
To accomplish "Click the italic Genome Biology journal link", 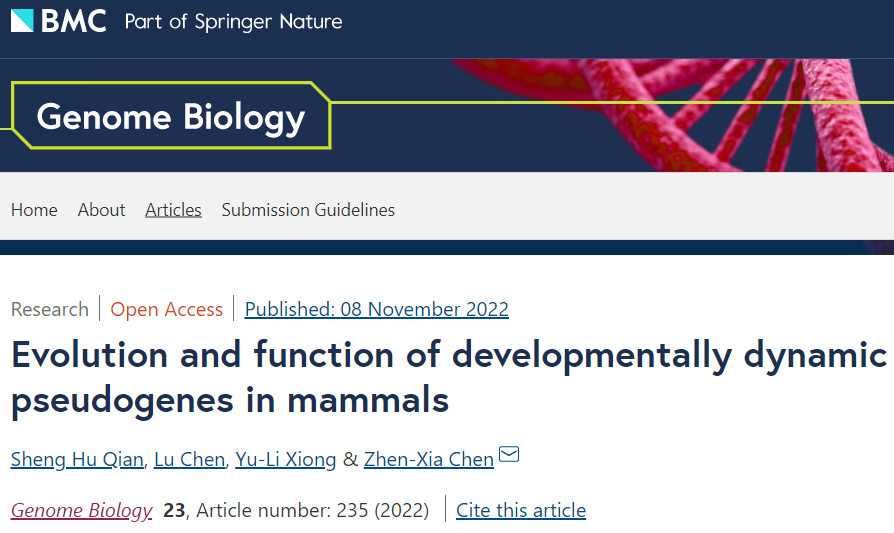I will click(82, 510).
